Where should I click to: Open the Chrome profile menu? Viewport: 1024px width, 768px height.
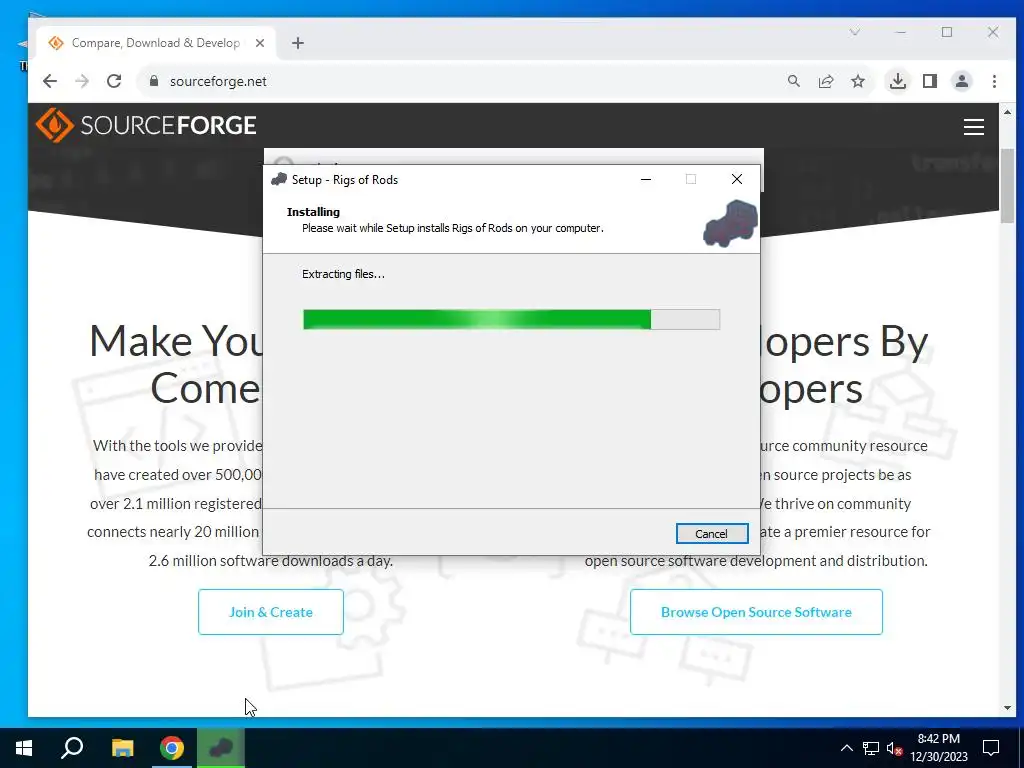962,81
